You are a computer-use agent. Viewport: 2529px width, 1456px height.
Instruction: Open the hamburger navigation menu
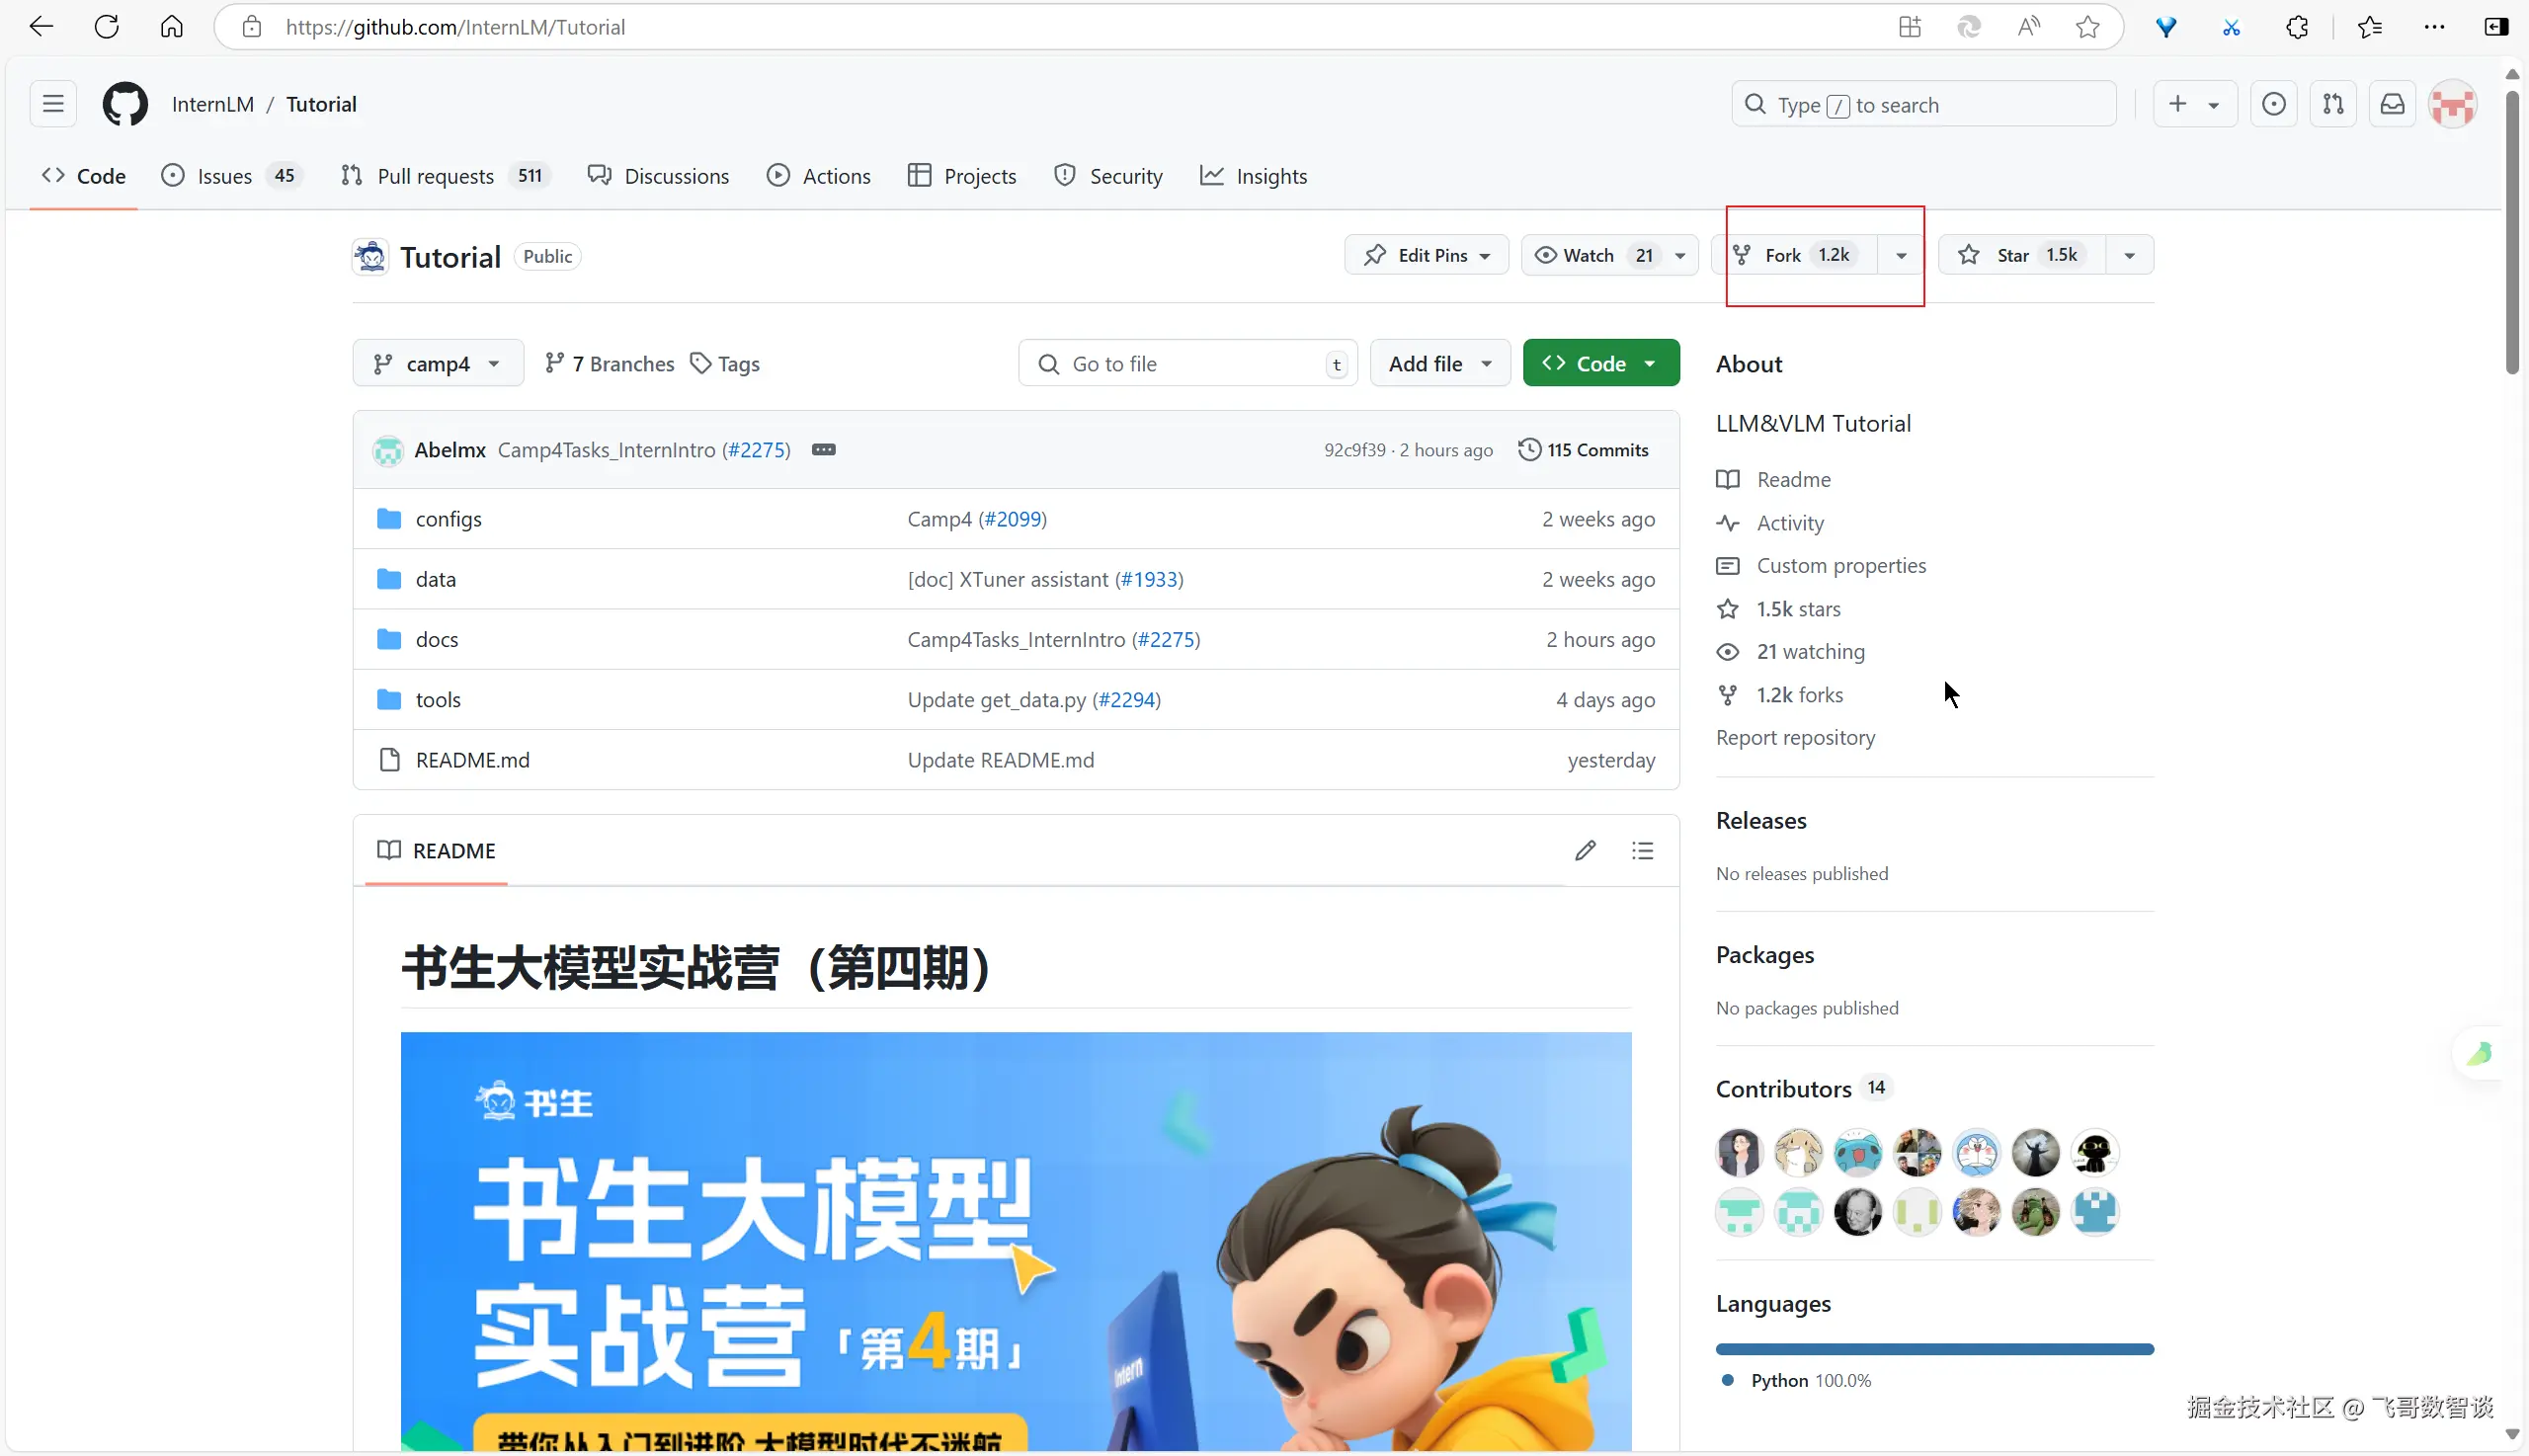coord(53,104)
